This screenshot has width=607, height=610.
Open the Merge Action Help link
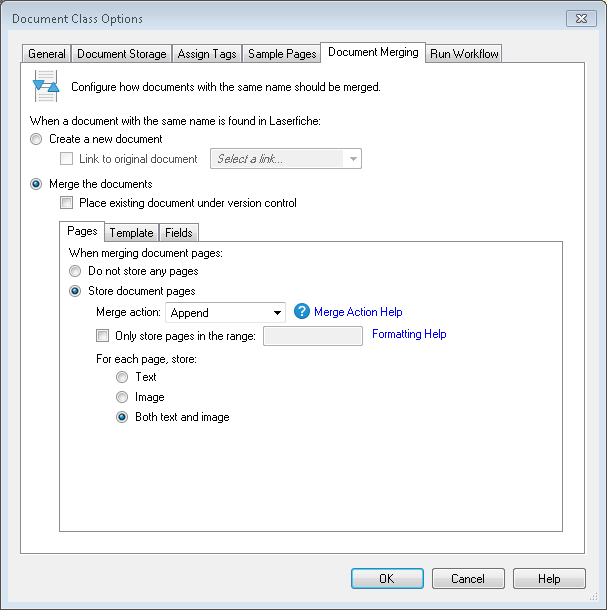tap(358, 312)
